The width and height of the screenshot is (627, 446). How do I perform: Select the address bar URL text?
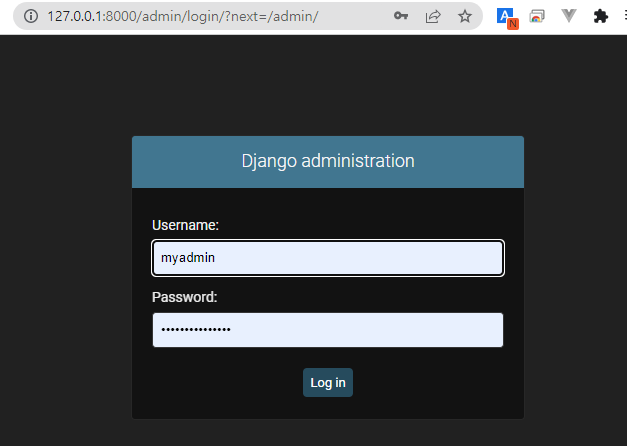[x=183, y=16]
